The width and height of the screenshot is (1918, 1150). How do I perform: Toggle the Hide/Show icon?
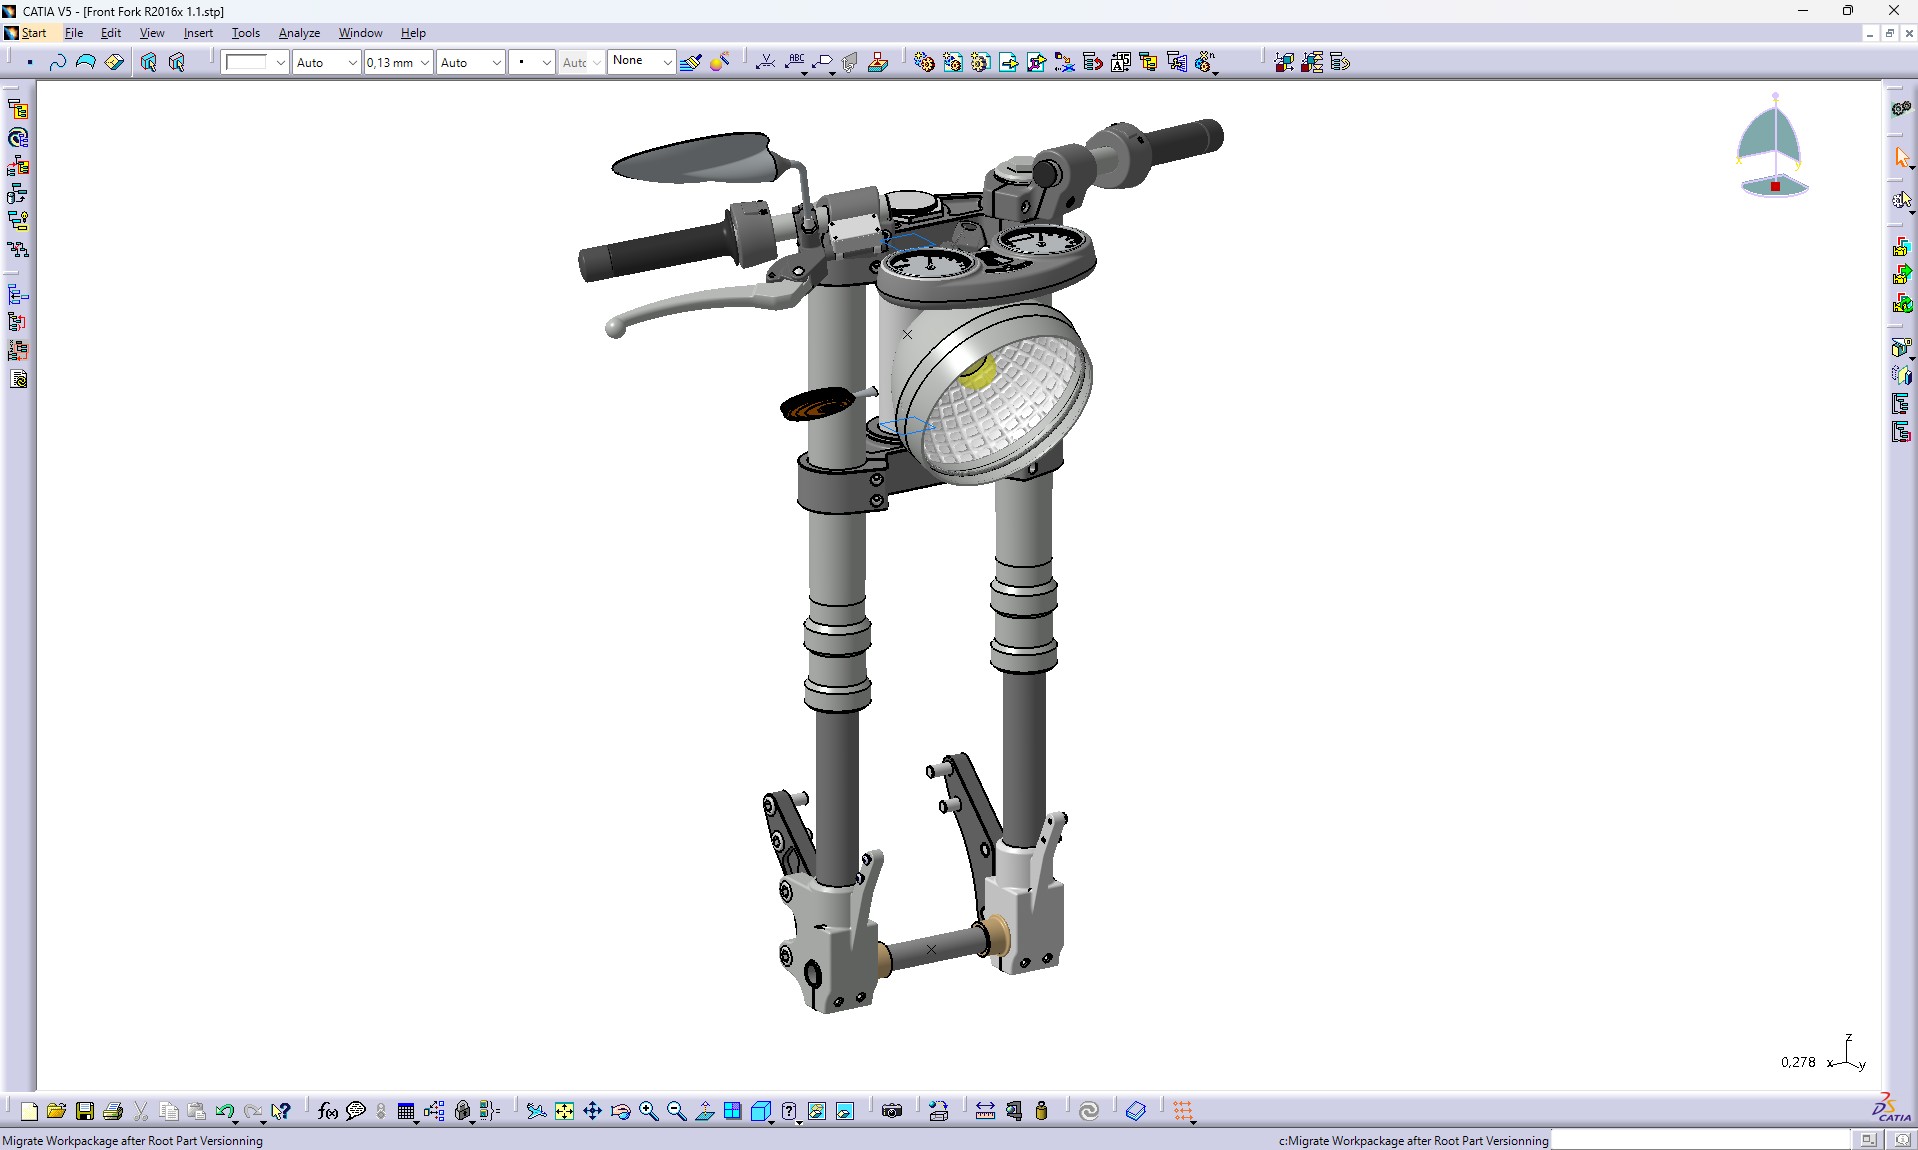pos(817,1111)
